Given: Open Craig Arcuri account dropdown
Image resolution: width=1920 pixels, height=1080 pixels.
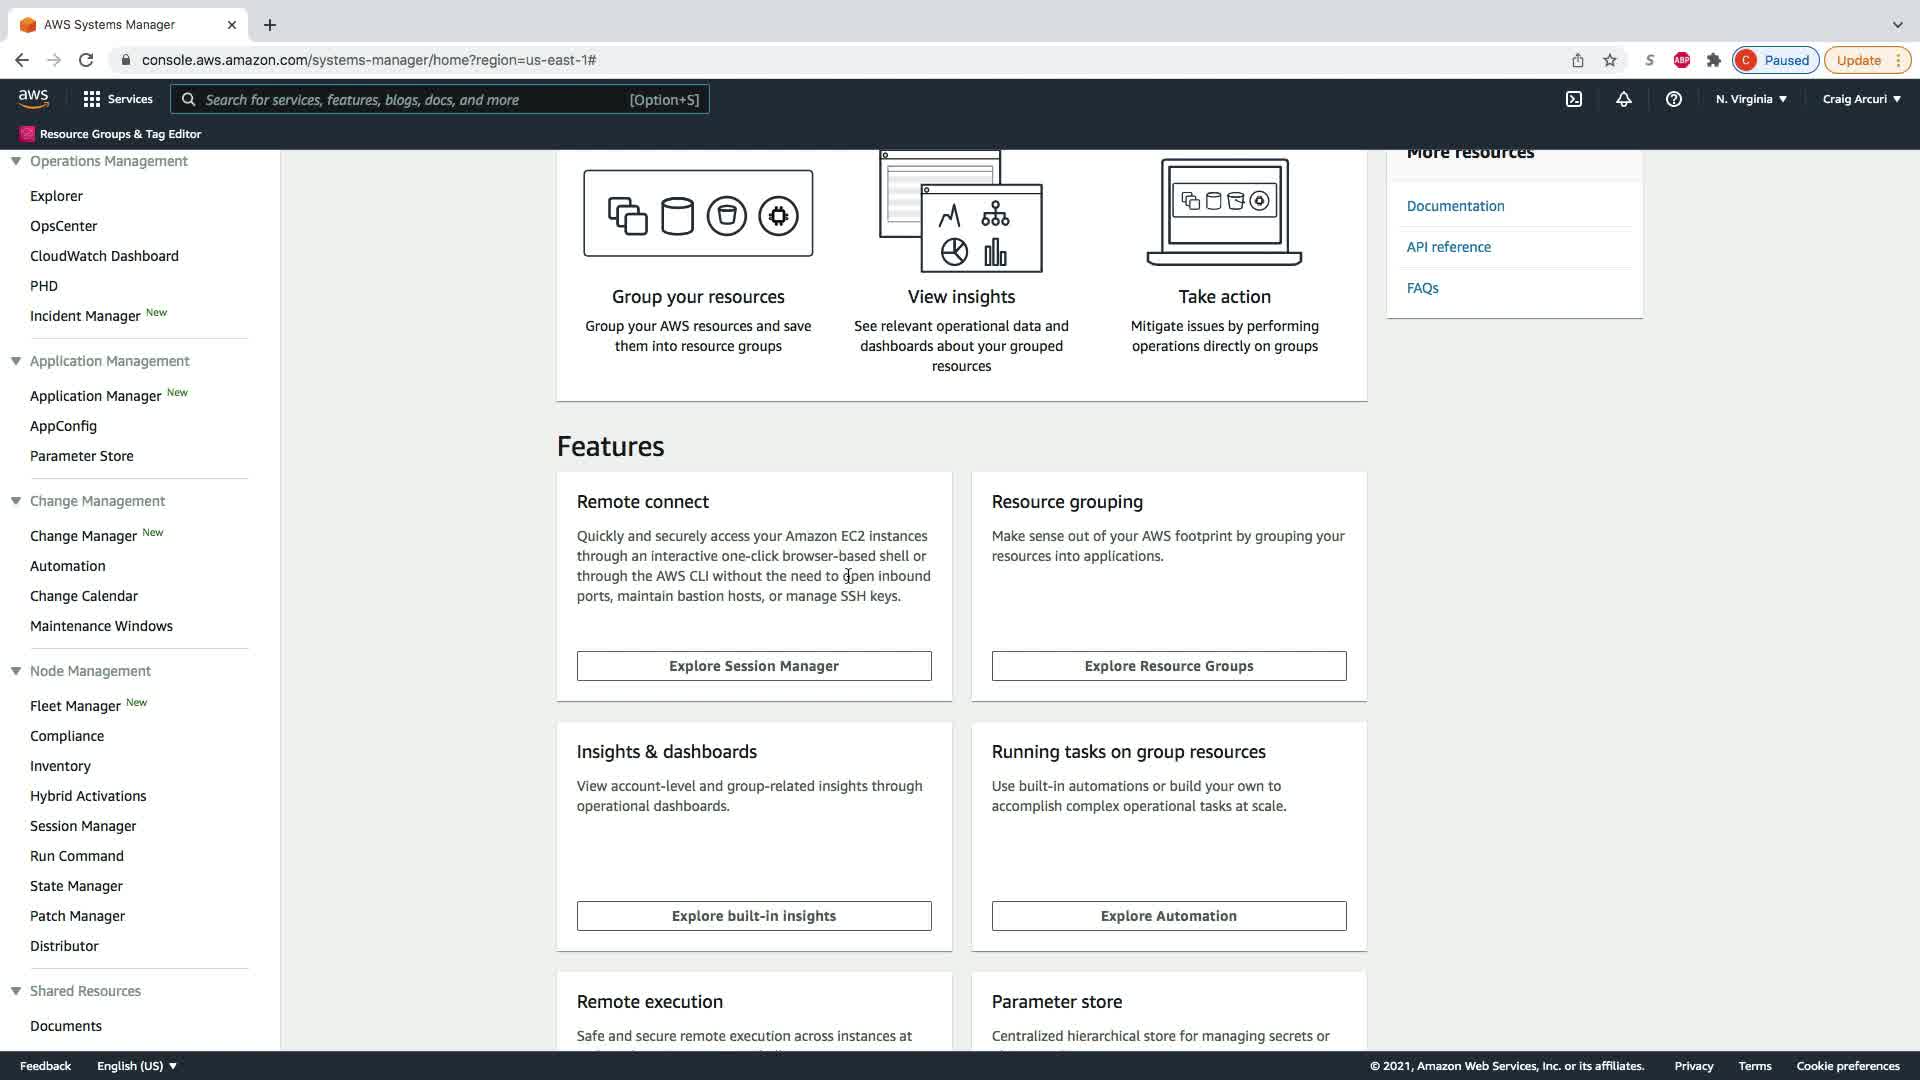Looking at the screenshot, I should tap(1861, 99).
